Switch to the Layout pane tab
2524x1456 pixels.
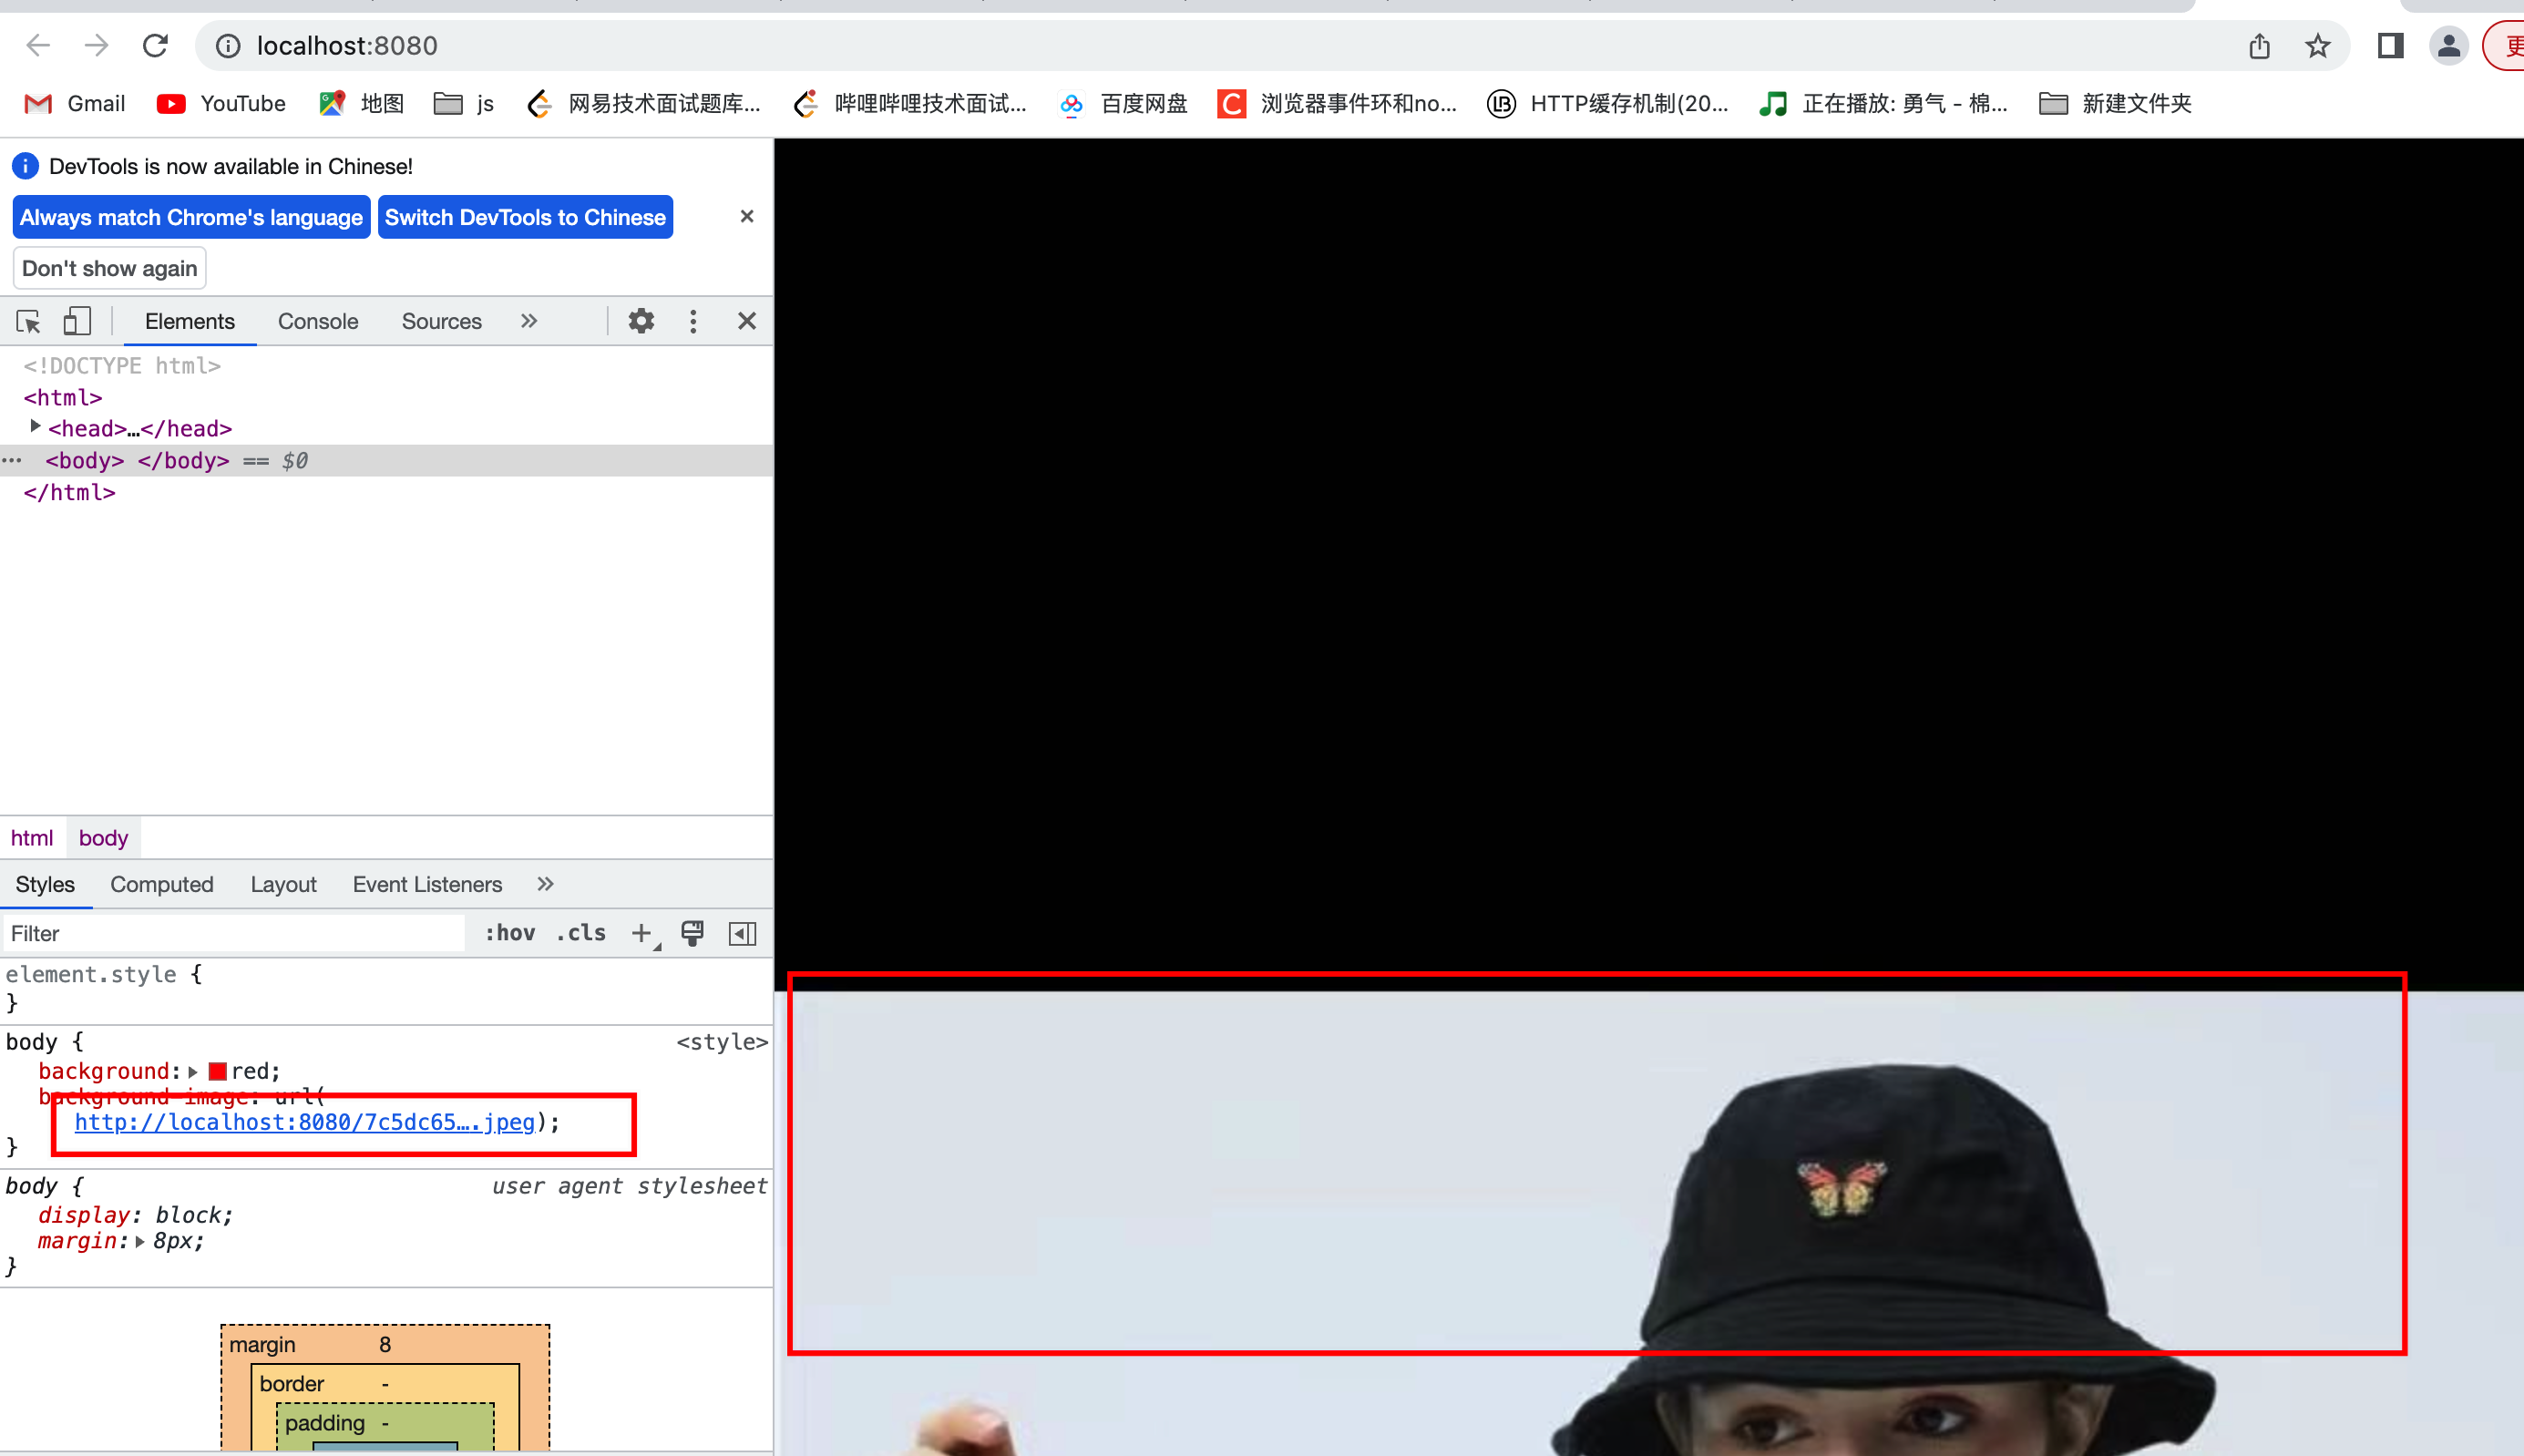(x=283, y=884)
